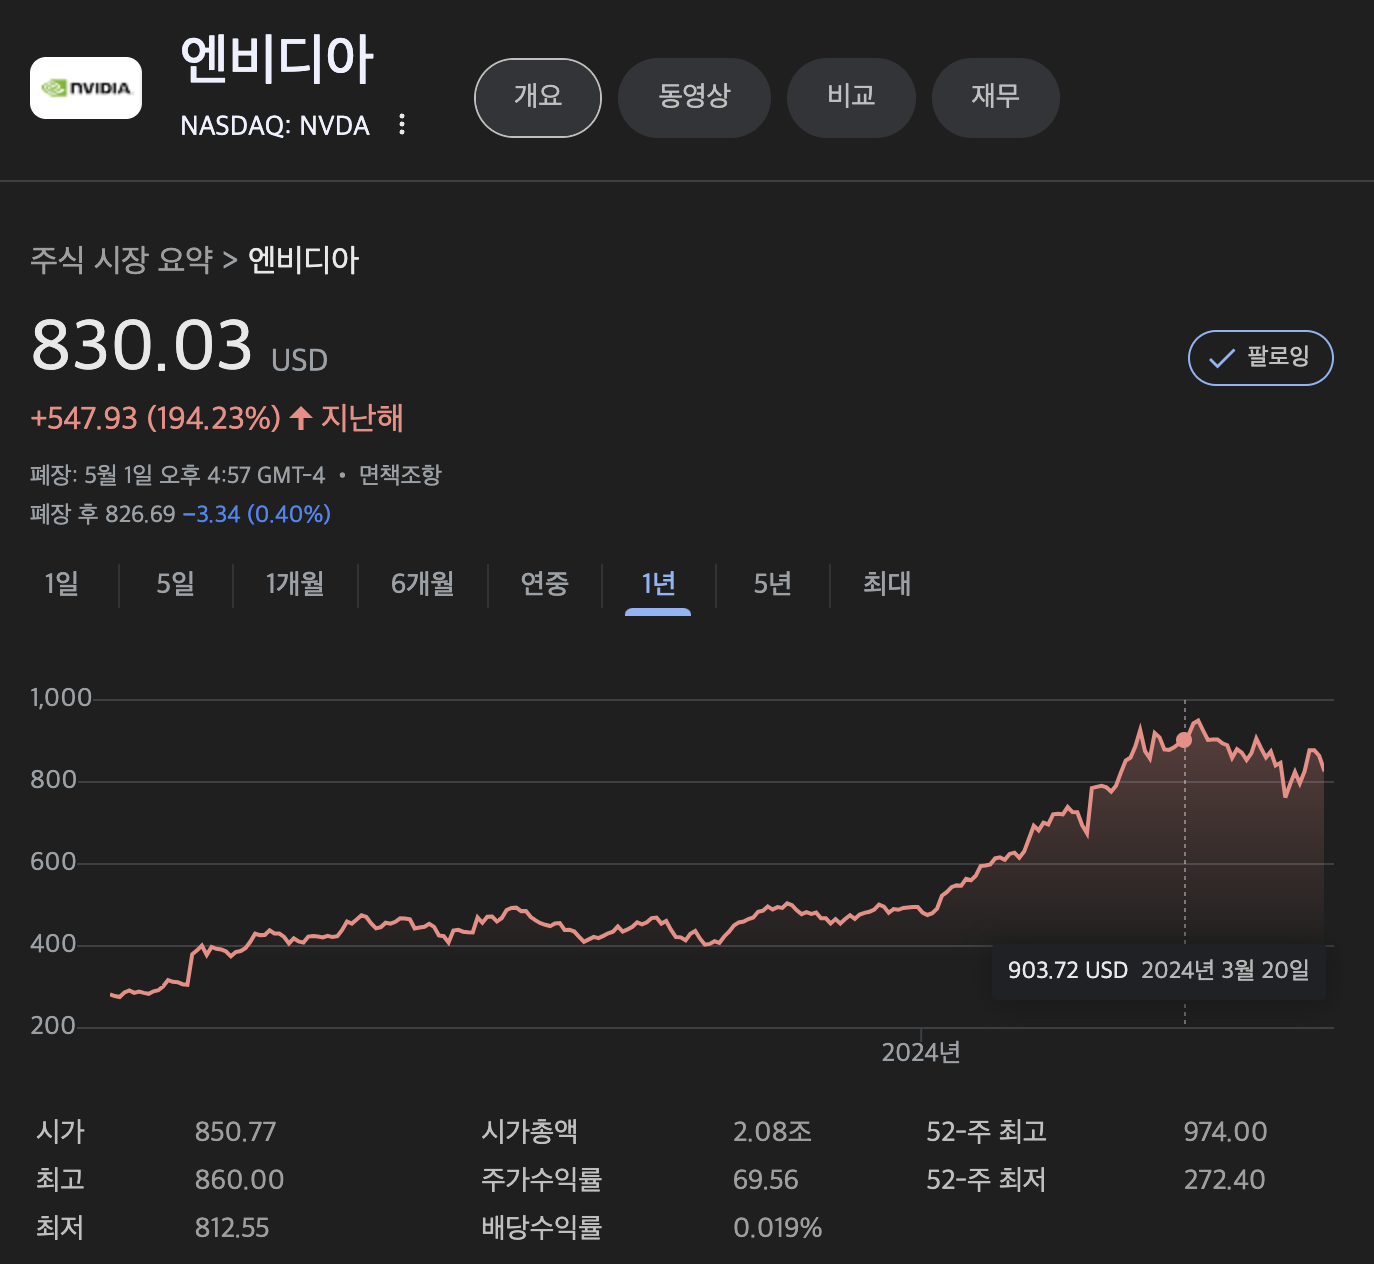The image size is (1374, 1264).
Task: Show the 최대 chart range
Action: 887,584
